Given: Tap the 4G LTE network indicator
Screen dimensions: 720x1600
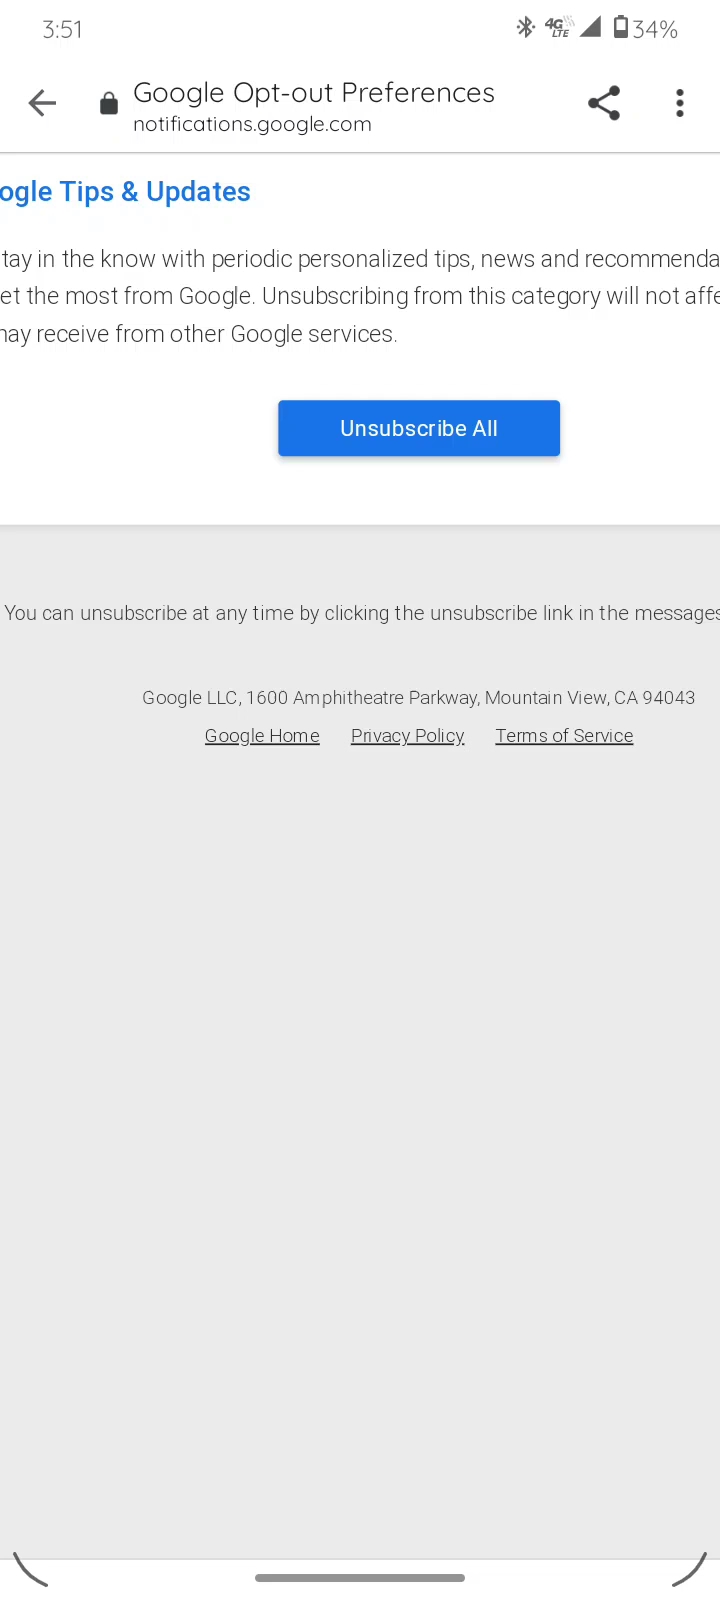Looking at the screenshot, I should pyautogui.click(x=558, y=28).
